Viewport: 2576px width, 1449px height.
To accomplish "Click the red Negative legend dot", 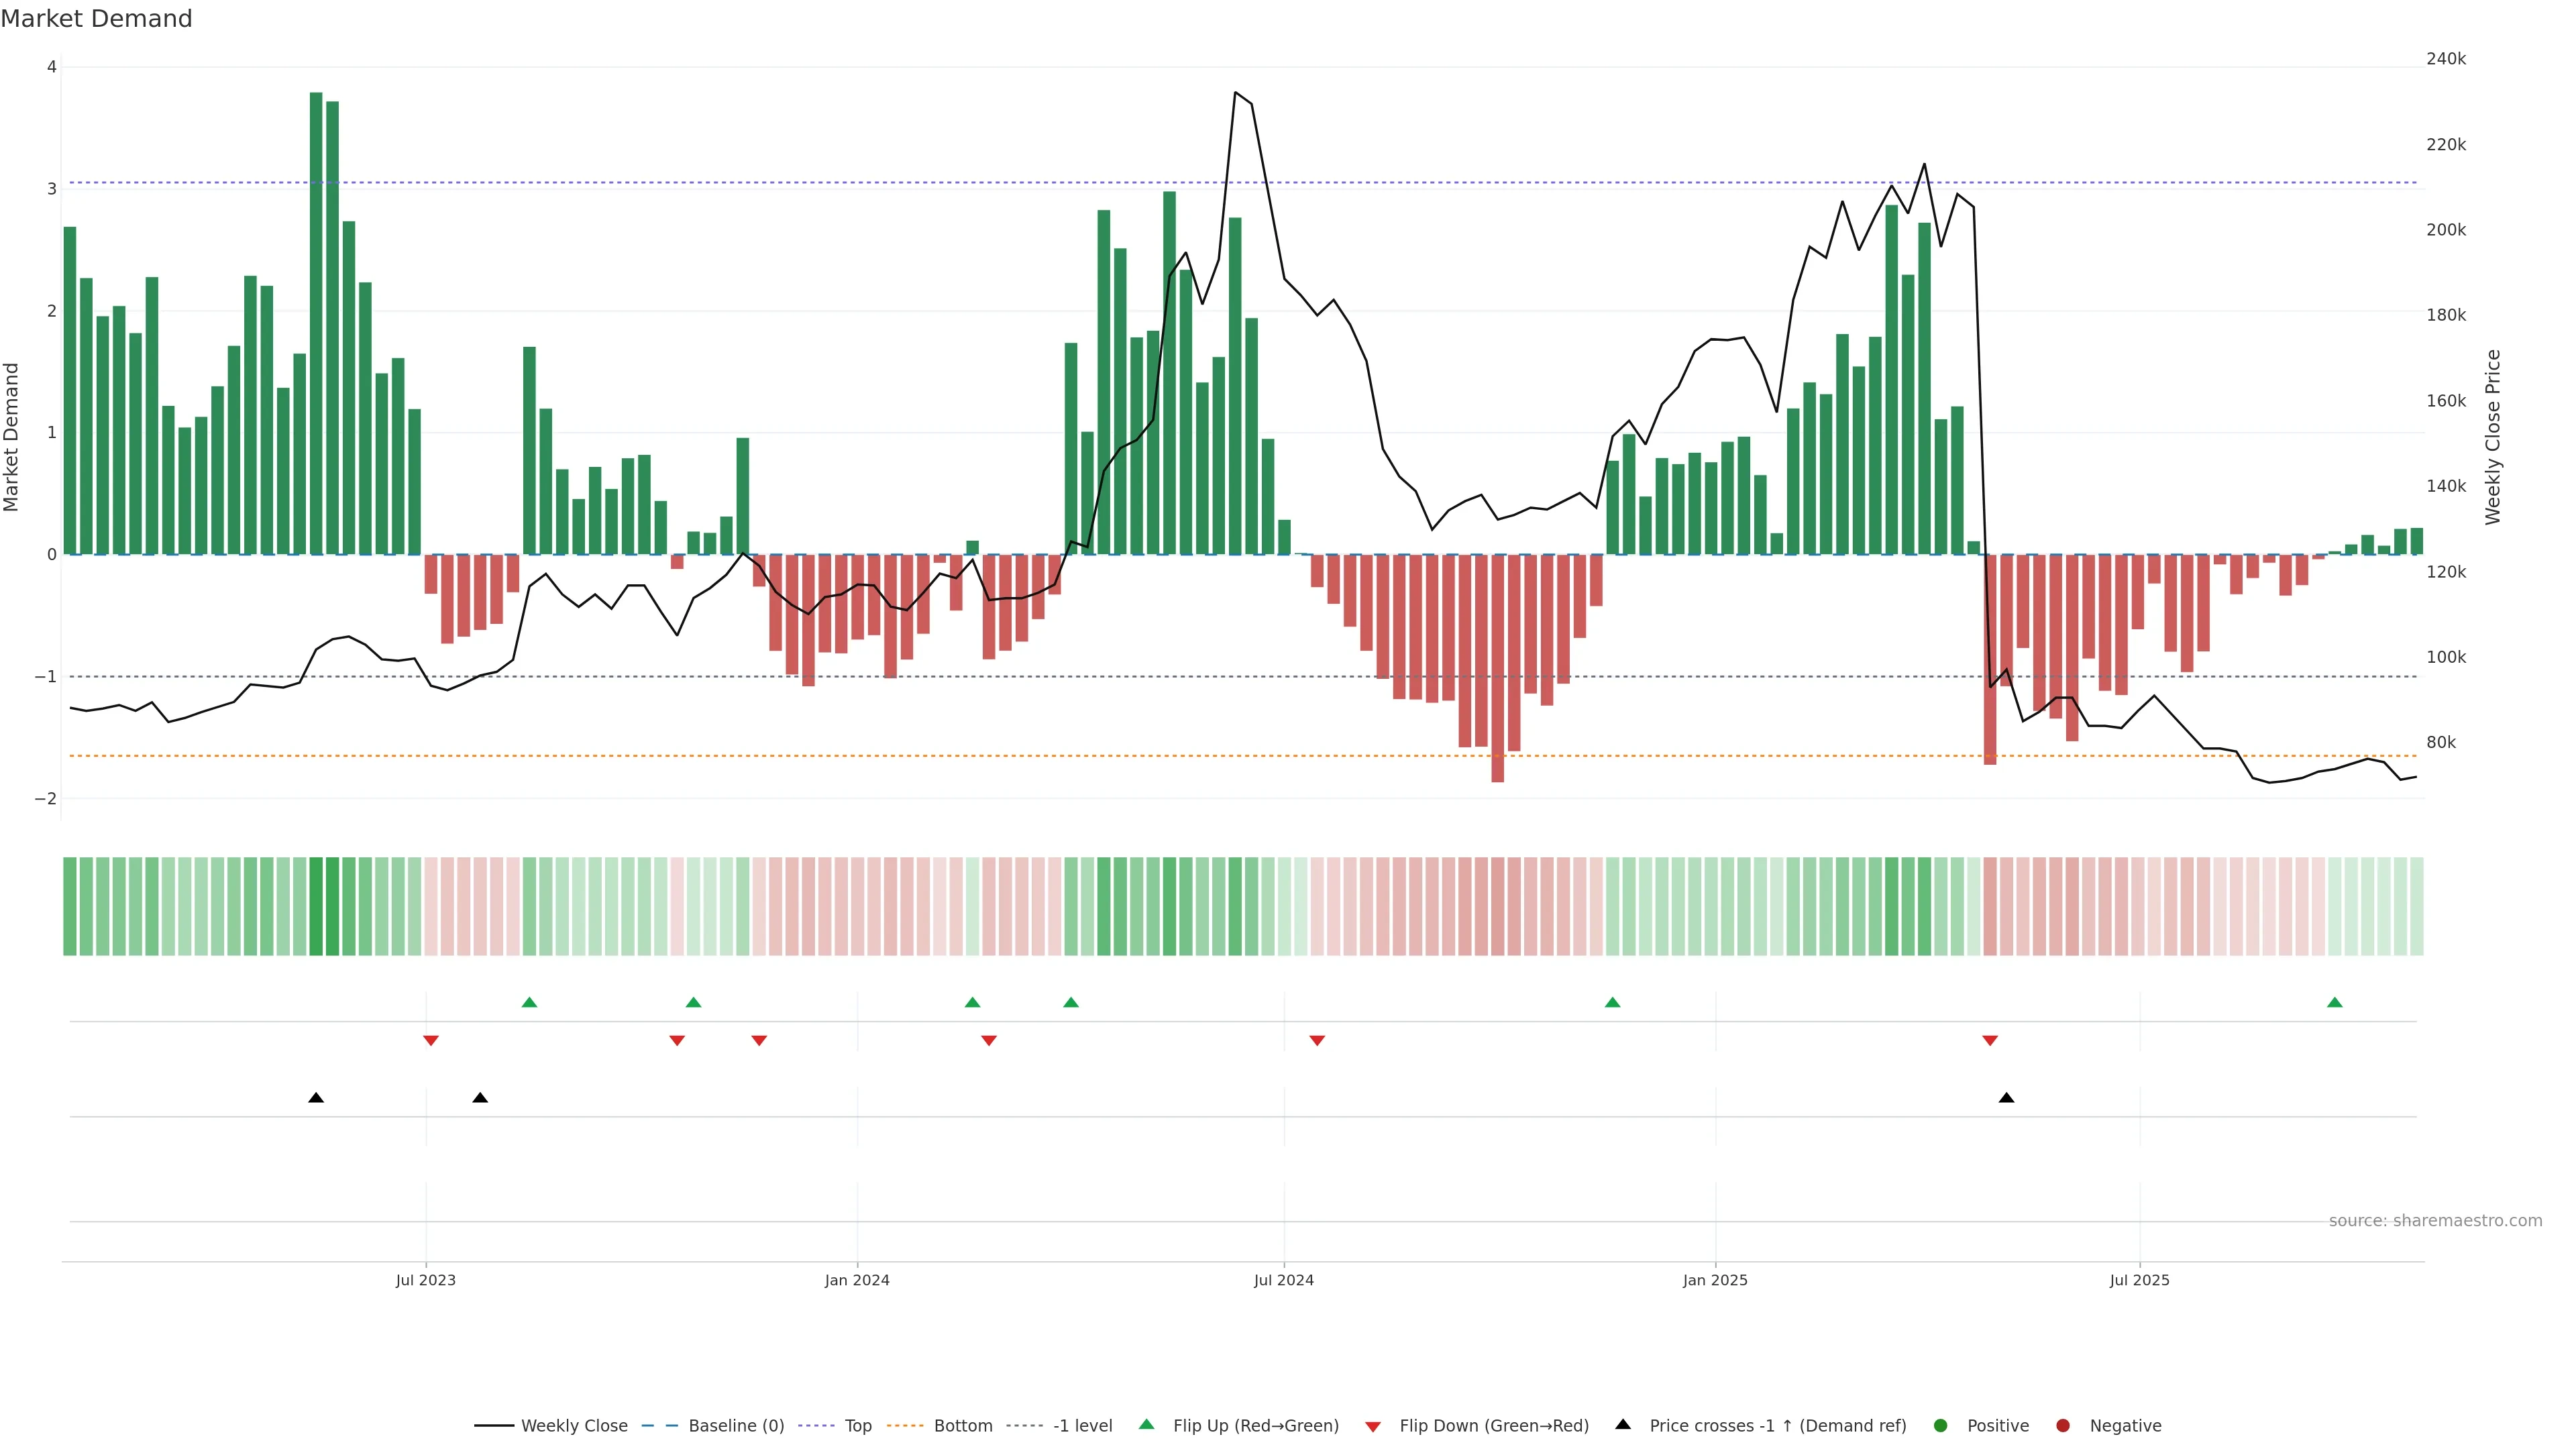I will click(x=2062, y=1425).
